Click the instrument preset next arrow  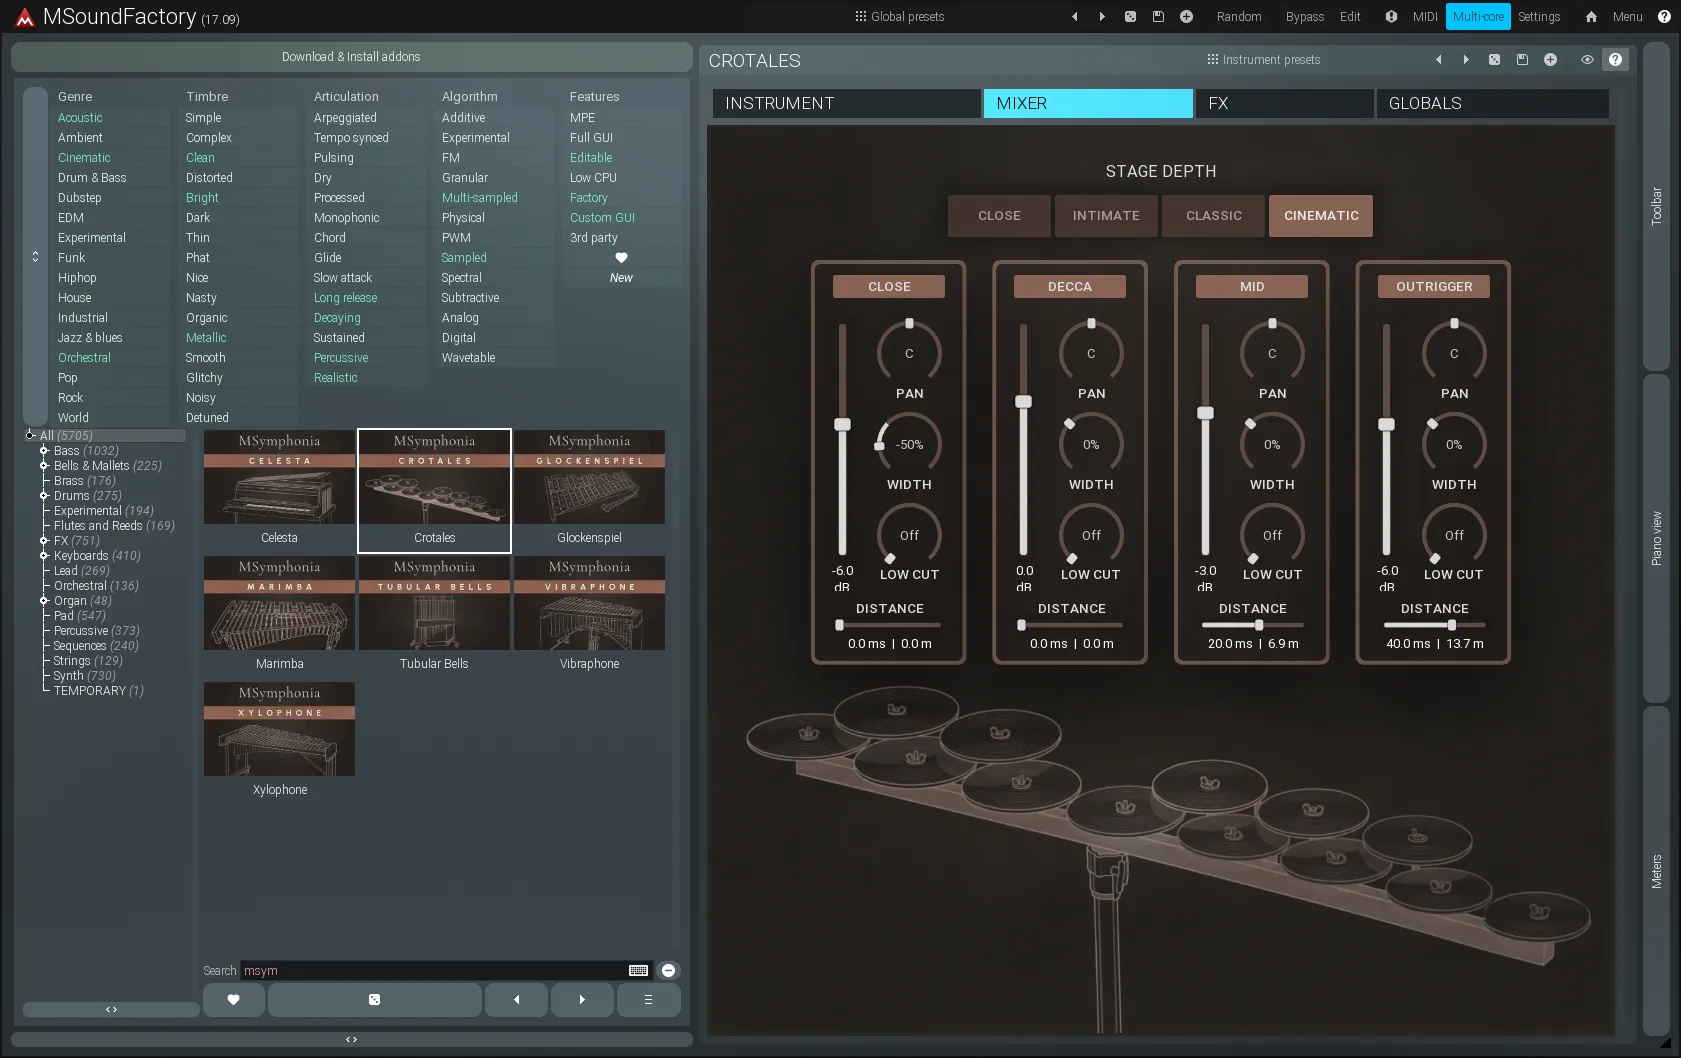click(x=1466, y=60)
